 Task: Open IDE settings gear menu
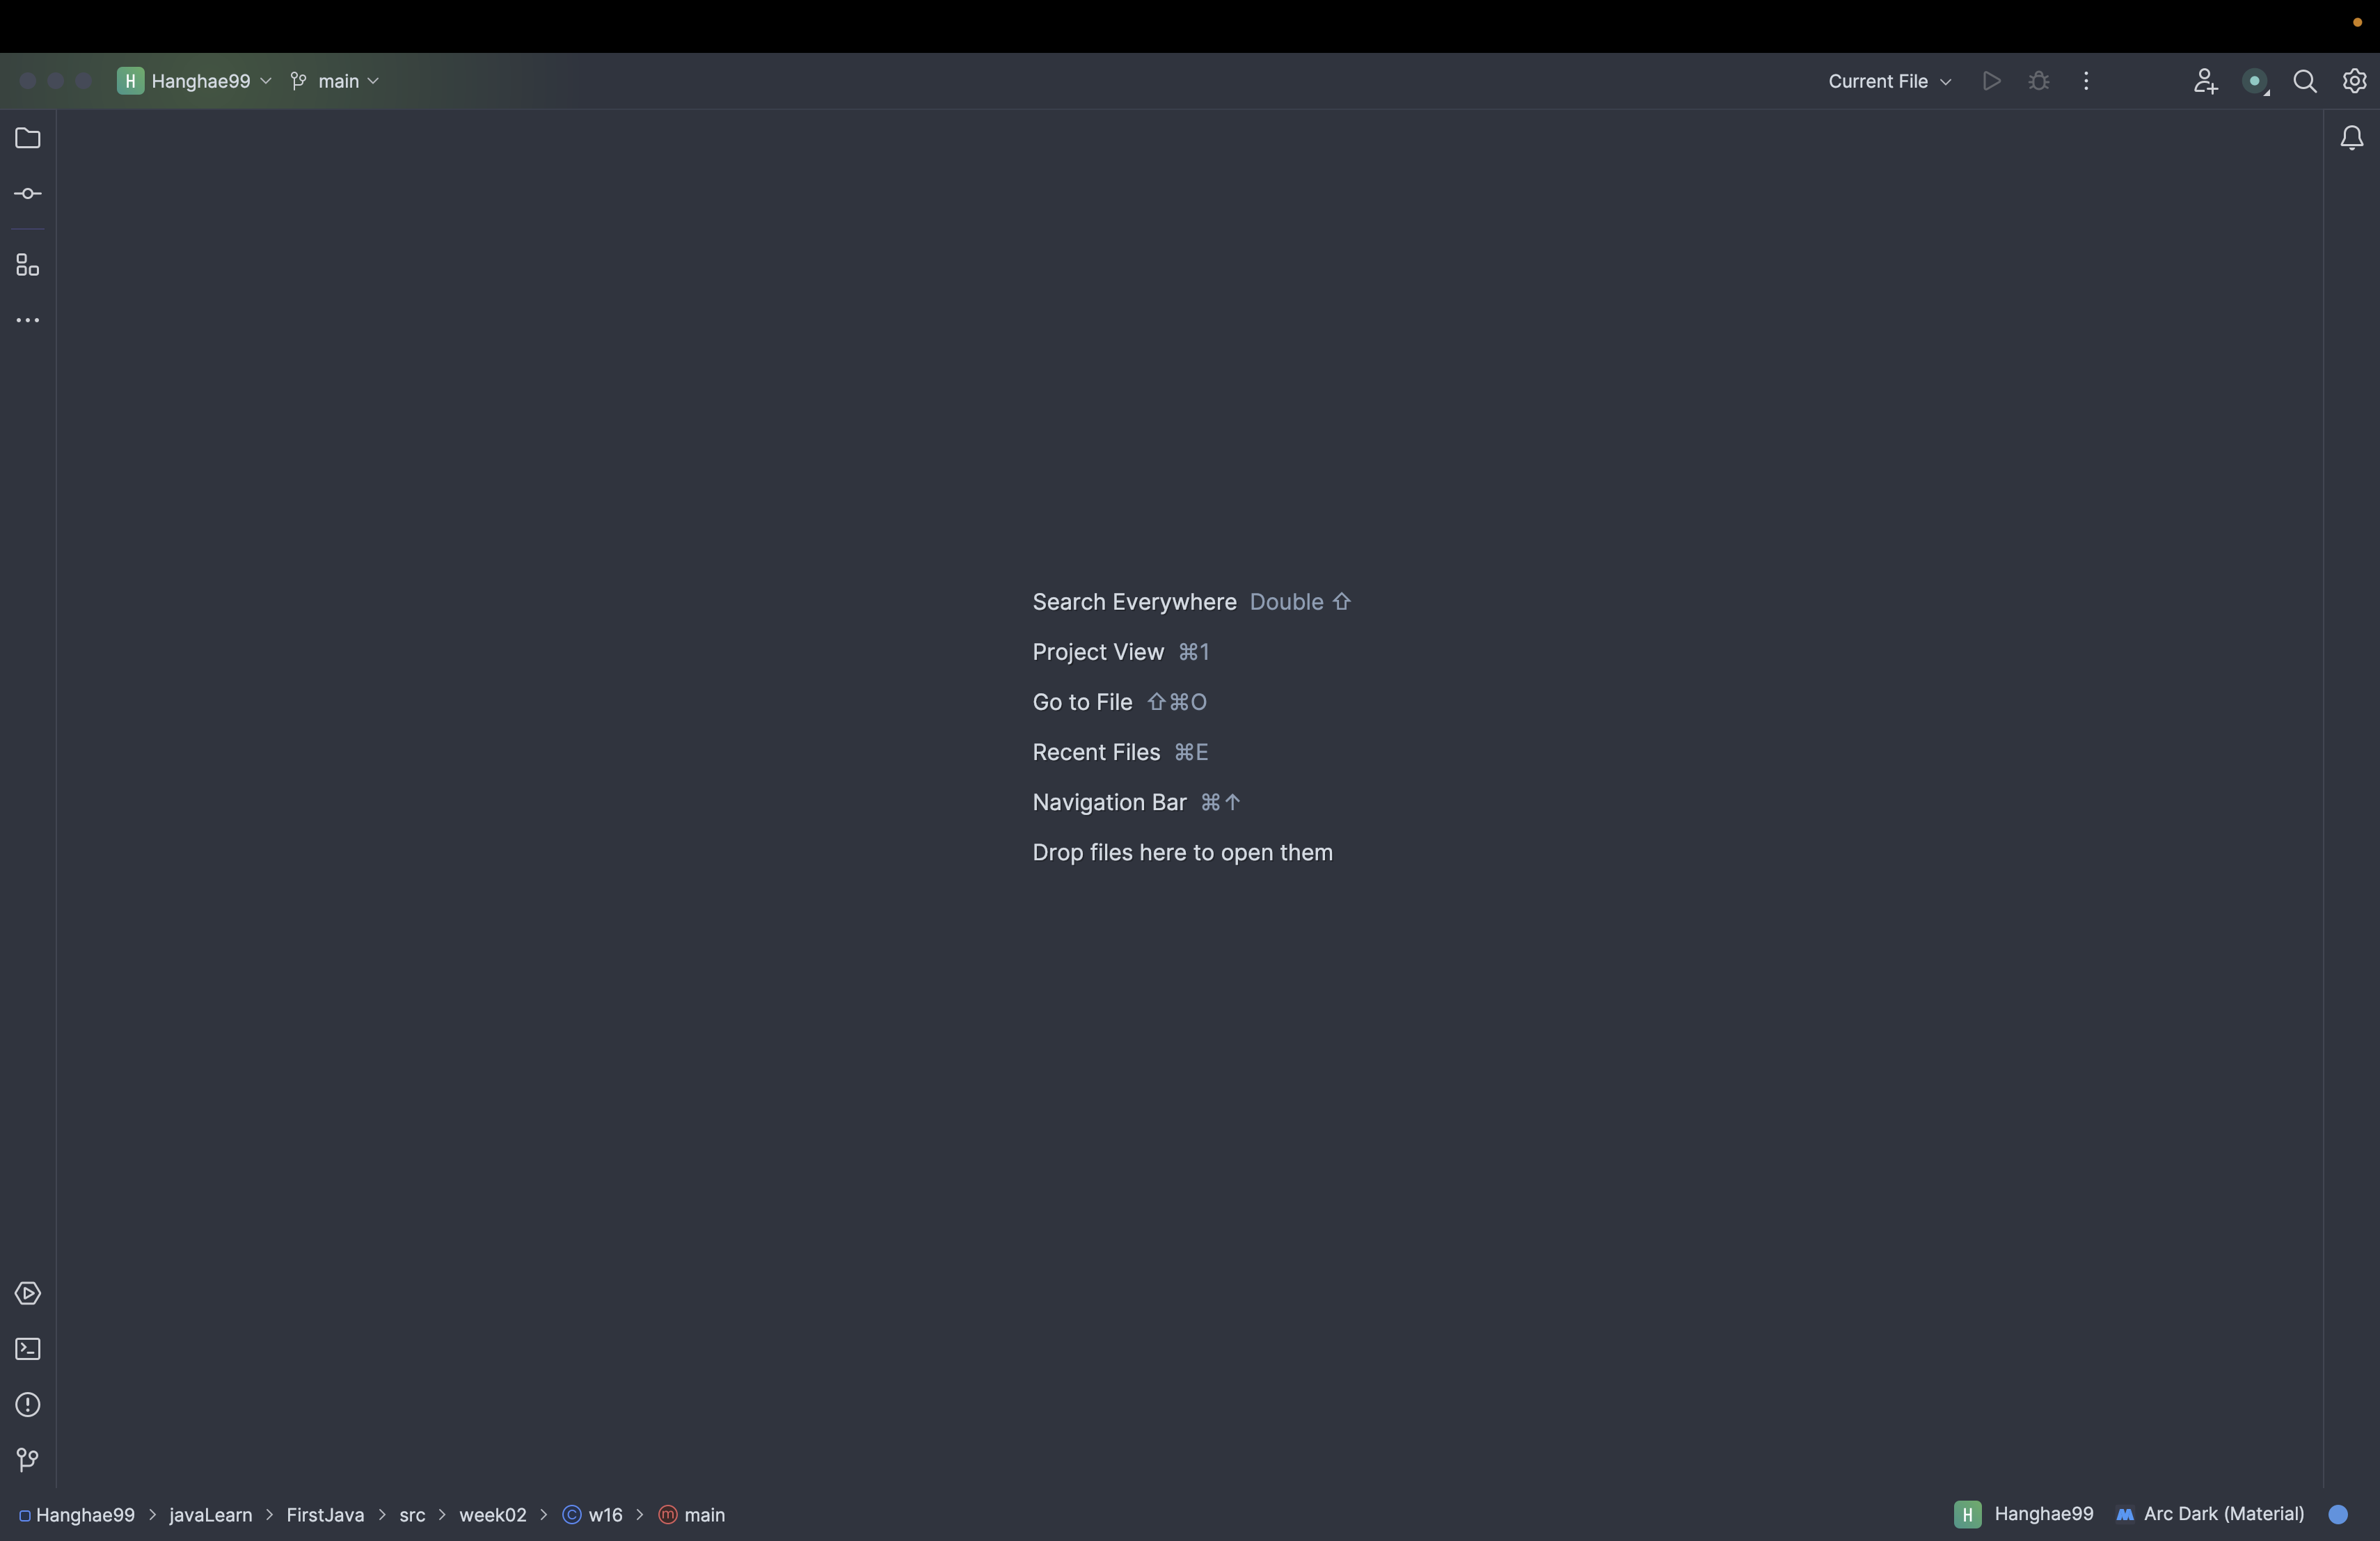click(x=2354, y=81)
